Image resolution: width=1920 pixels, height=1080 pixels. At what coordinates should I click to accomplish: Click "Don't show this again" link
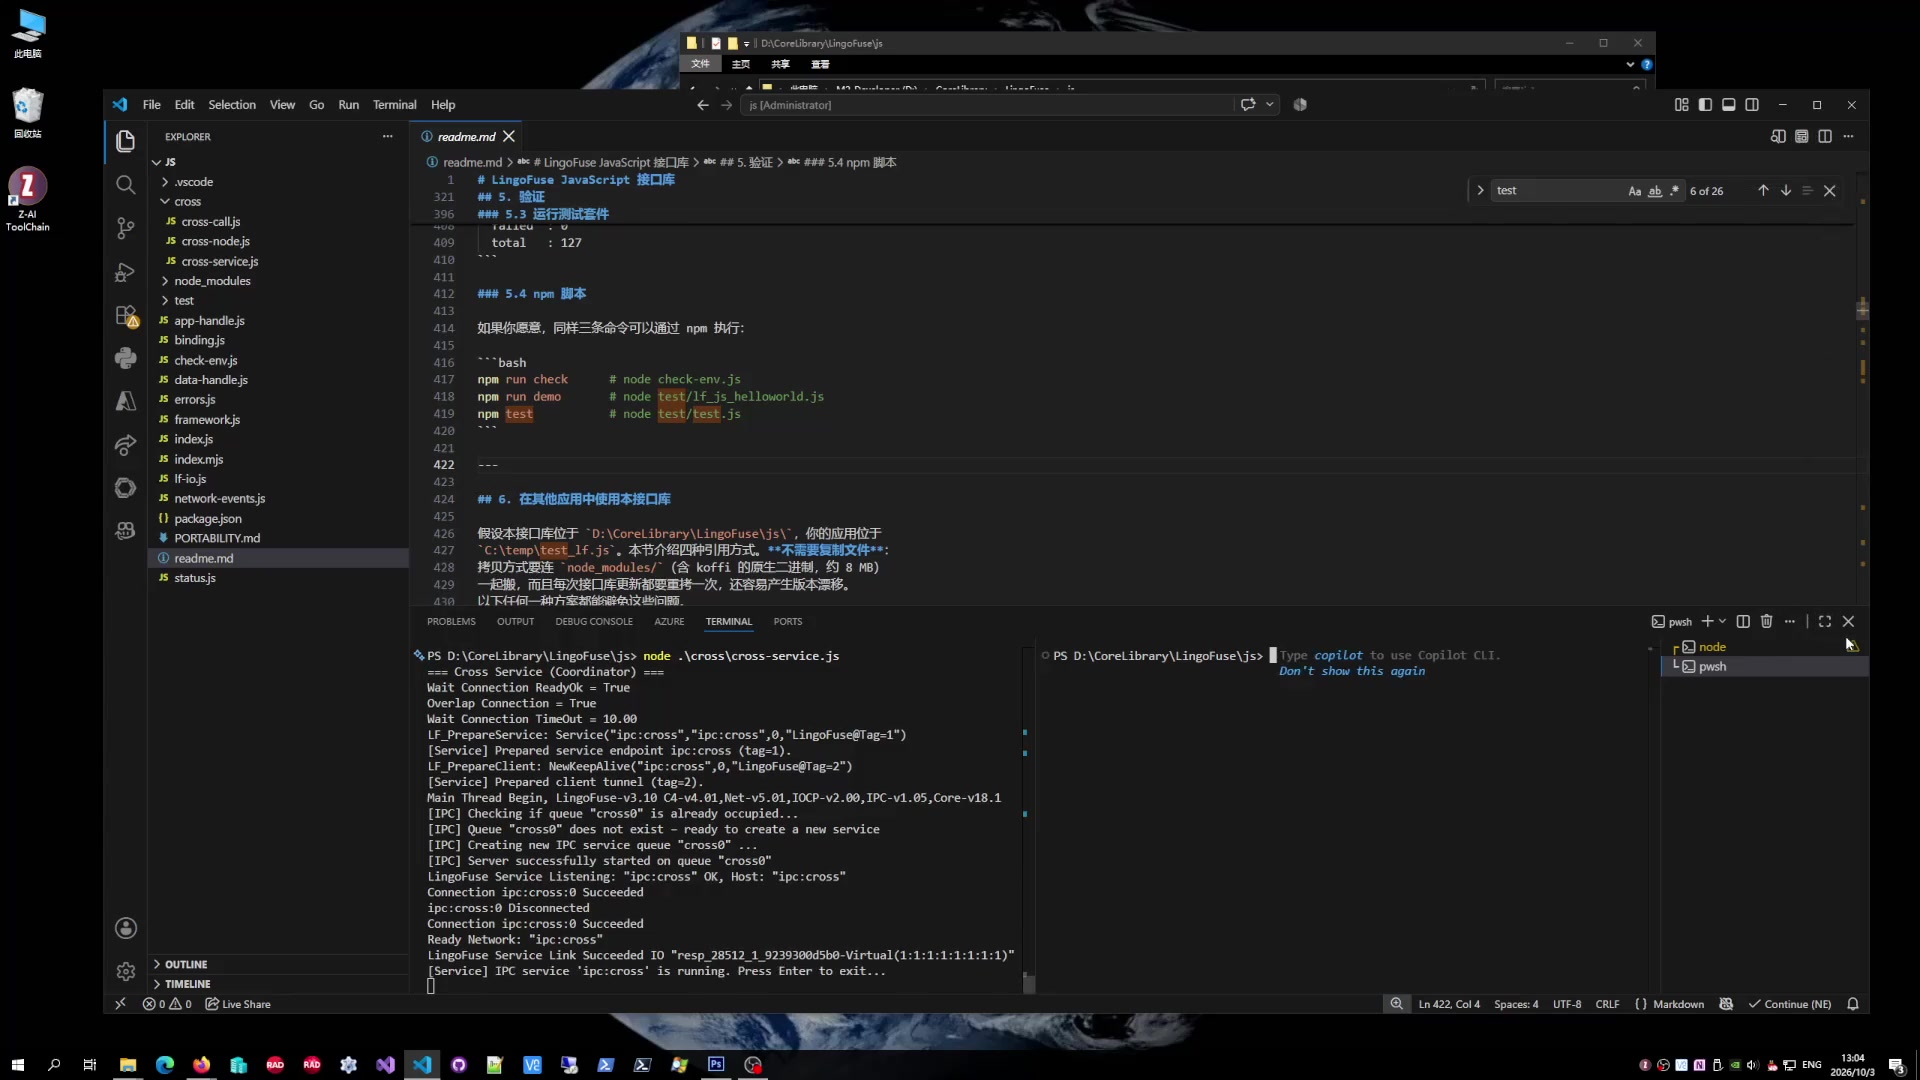[1352, 671]
